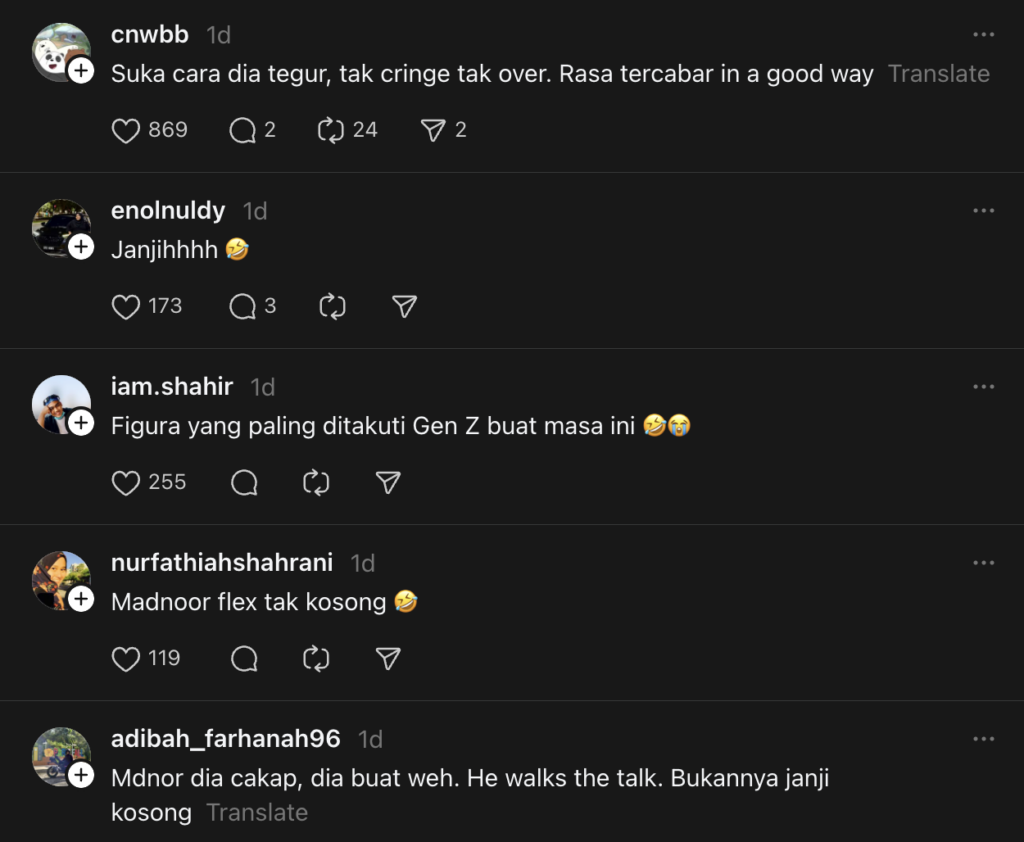Open more options menu for nurfathiahshahrani's comment
Image resolution: width=1024 pixels, height=842 pixels.
click(983, 563)
